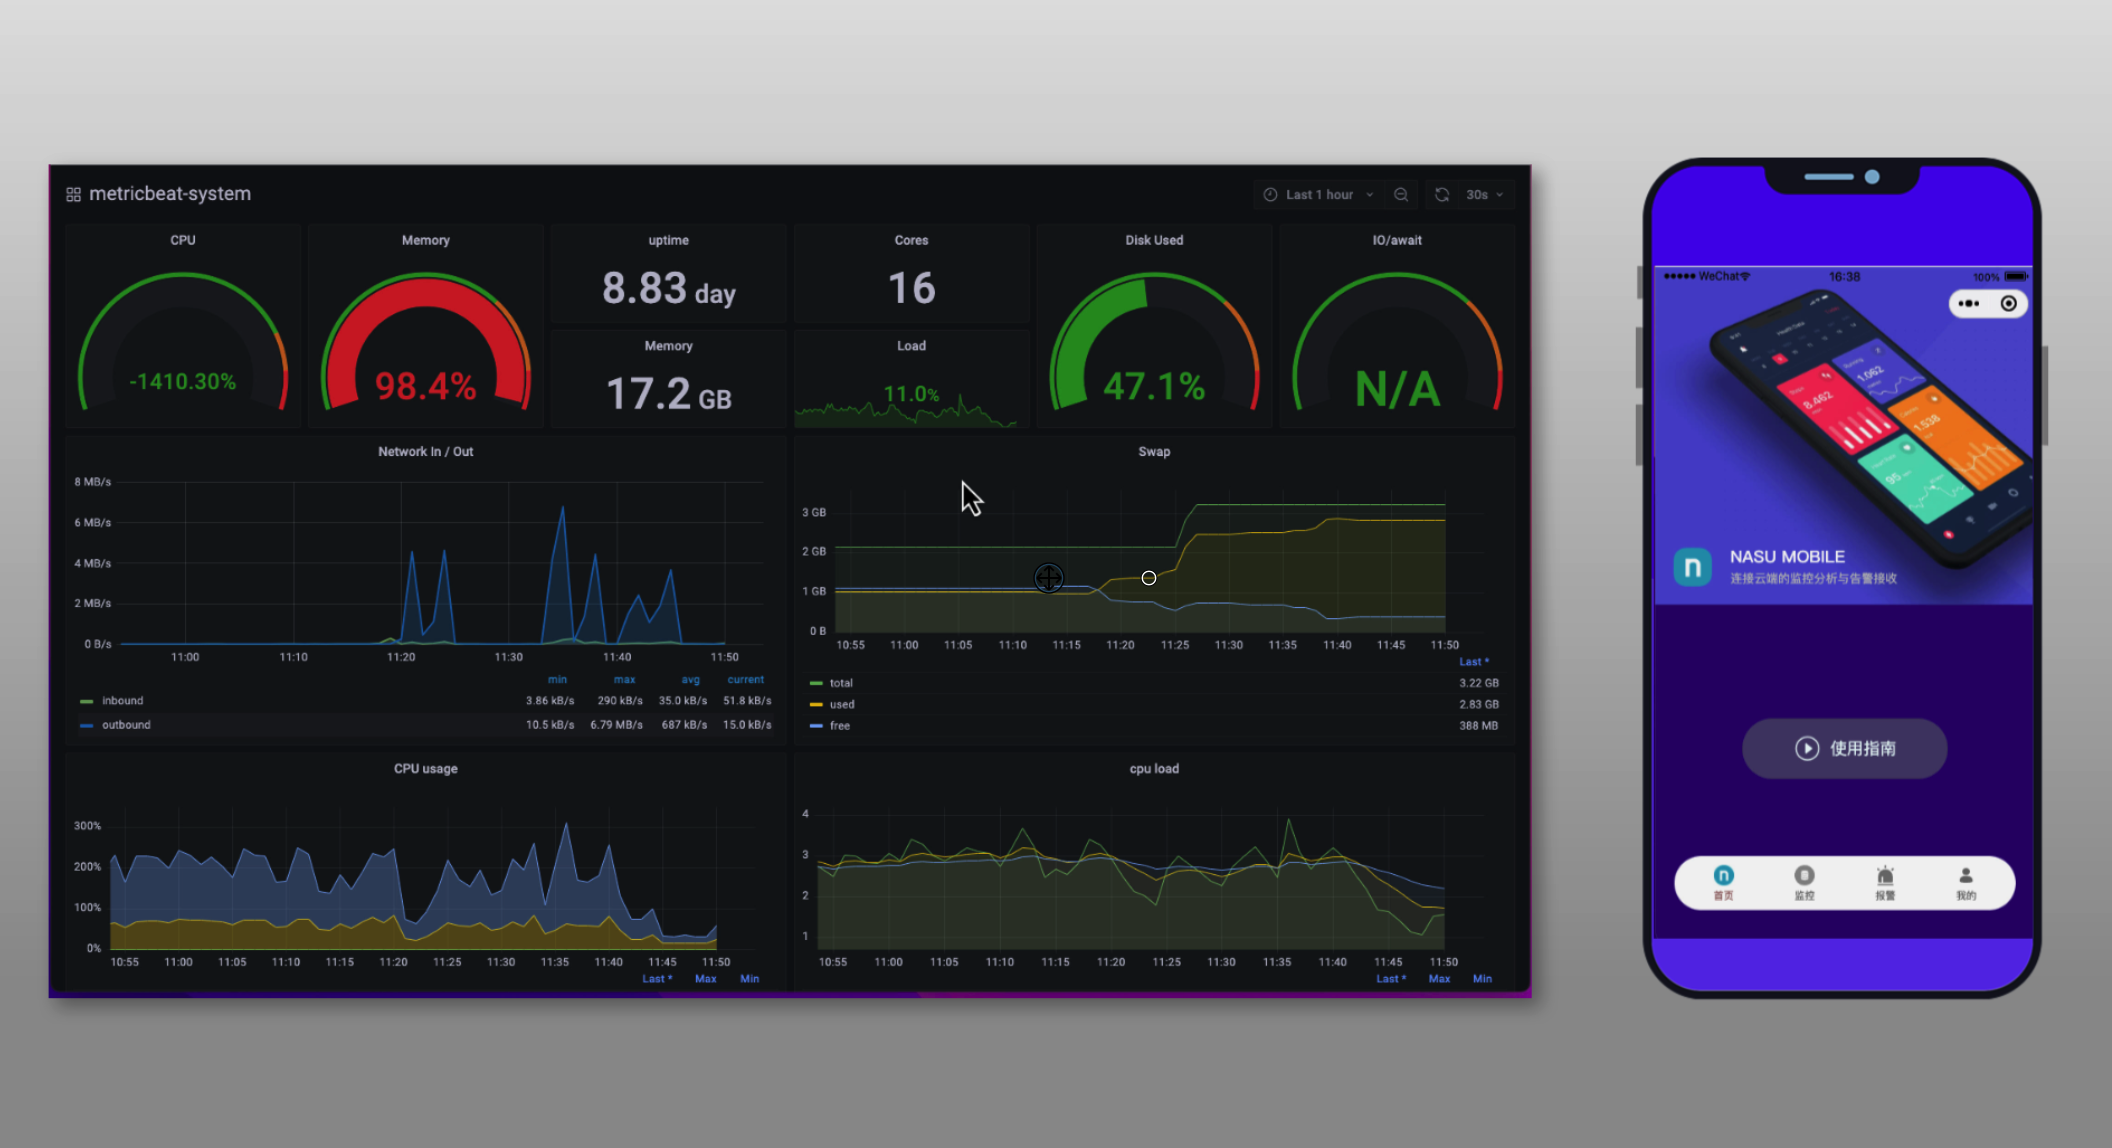The width and height of the screenshot is (2112, 1148).
Task: Sort CPU usage legend by Min column
Action: pyautogui.click(x=749, y=979)
